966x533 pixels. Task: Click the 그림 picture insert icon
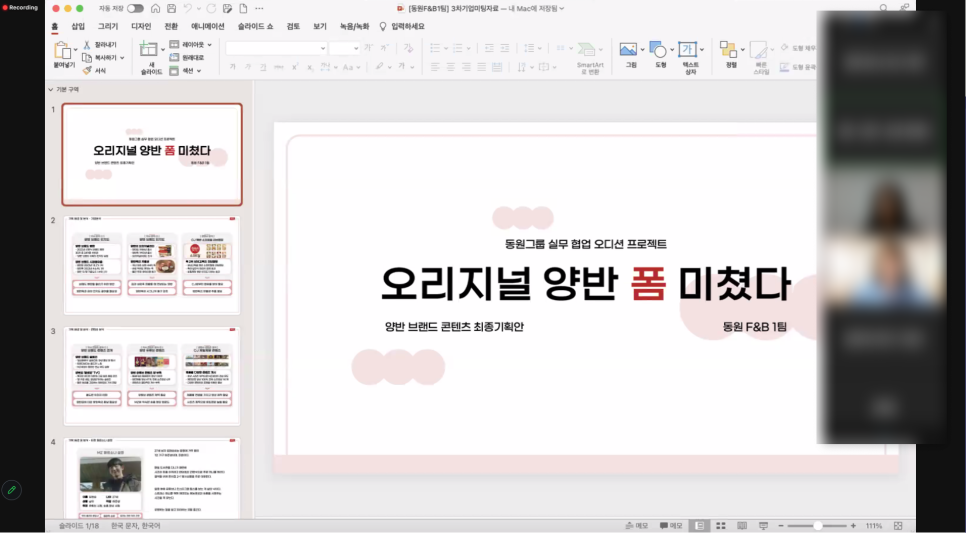click(628, 49)
